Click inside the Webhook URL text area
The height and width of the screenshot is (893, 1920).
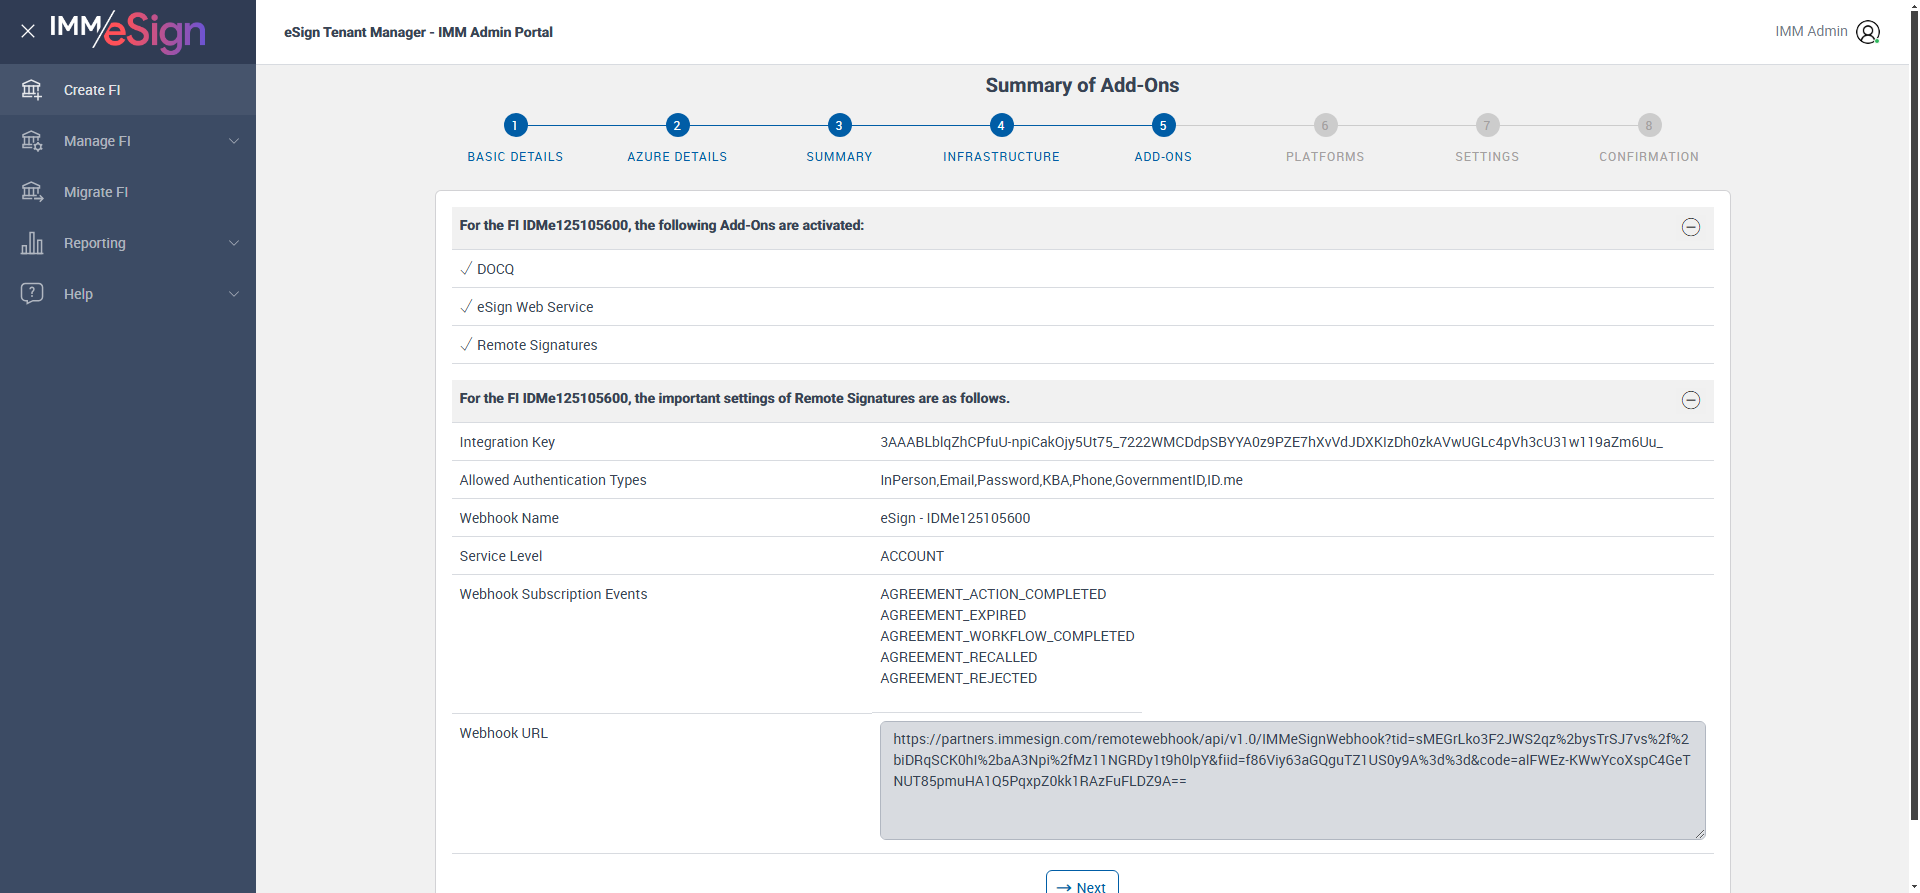point(1292,780)
